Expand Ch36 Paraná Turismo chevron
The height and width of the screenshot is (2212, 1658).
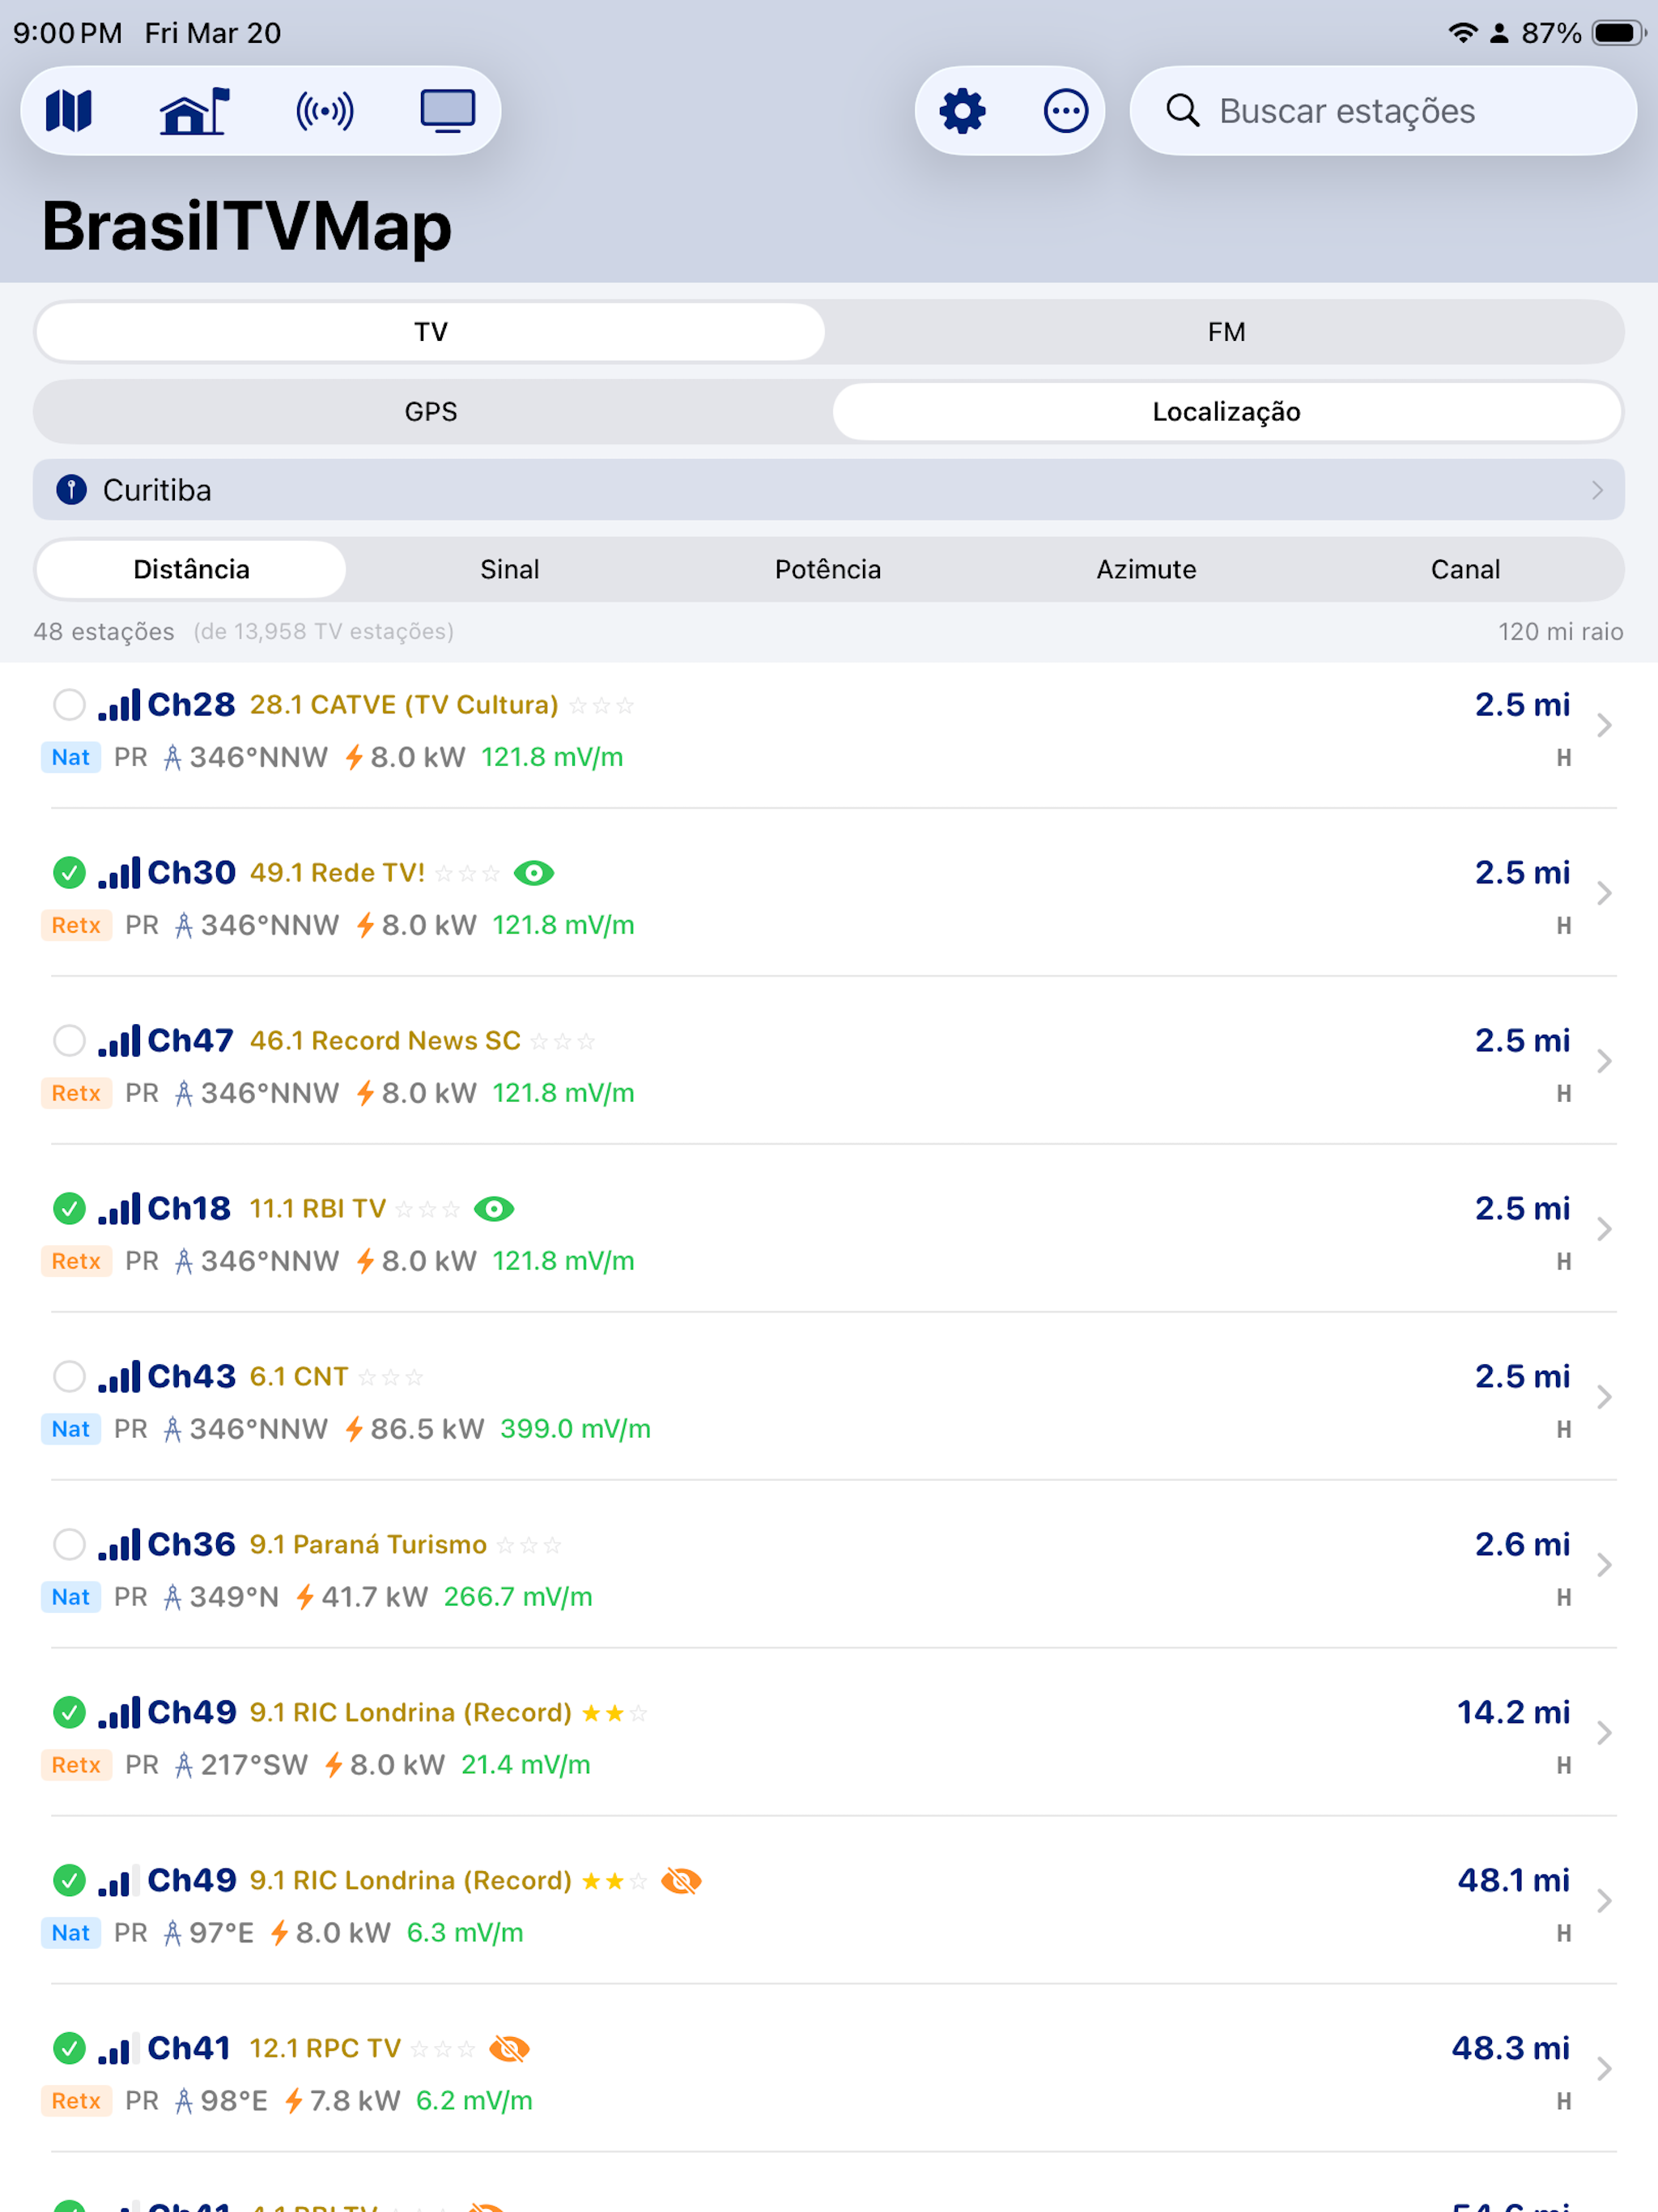click(1604, 1565)
